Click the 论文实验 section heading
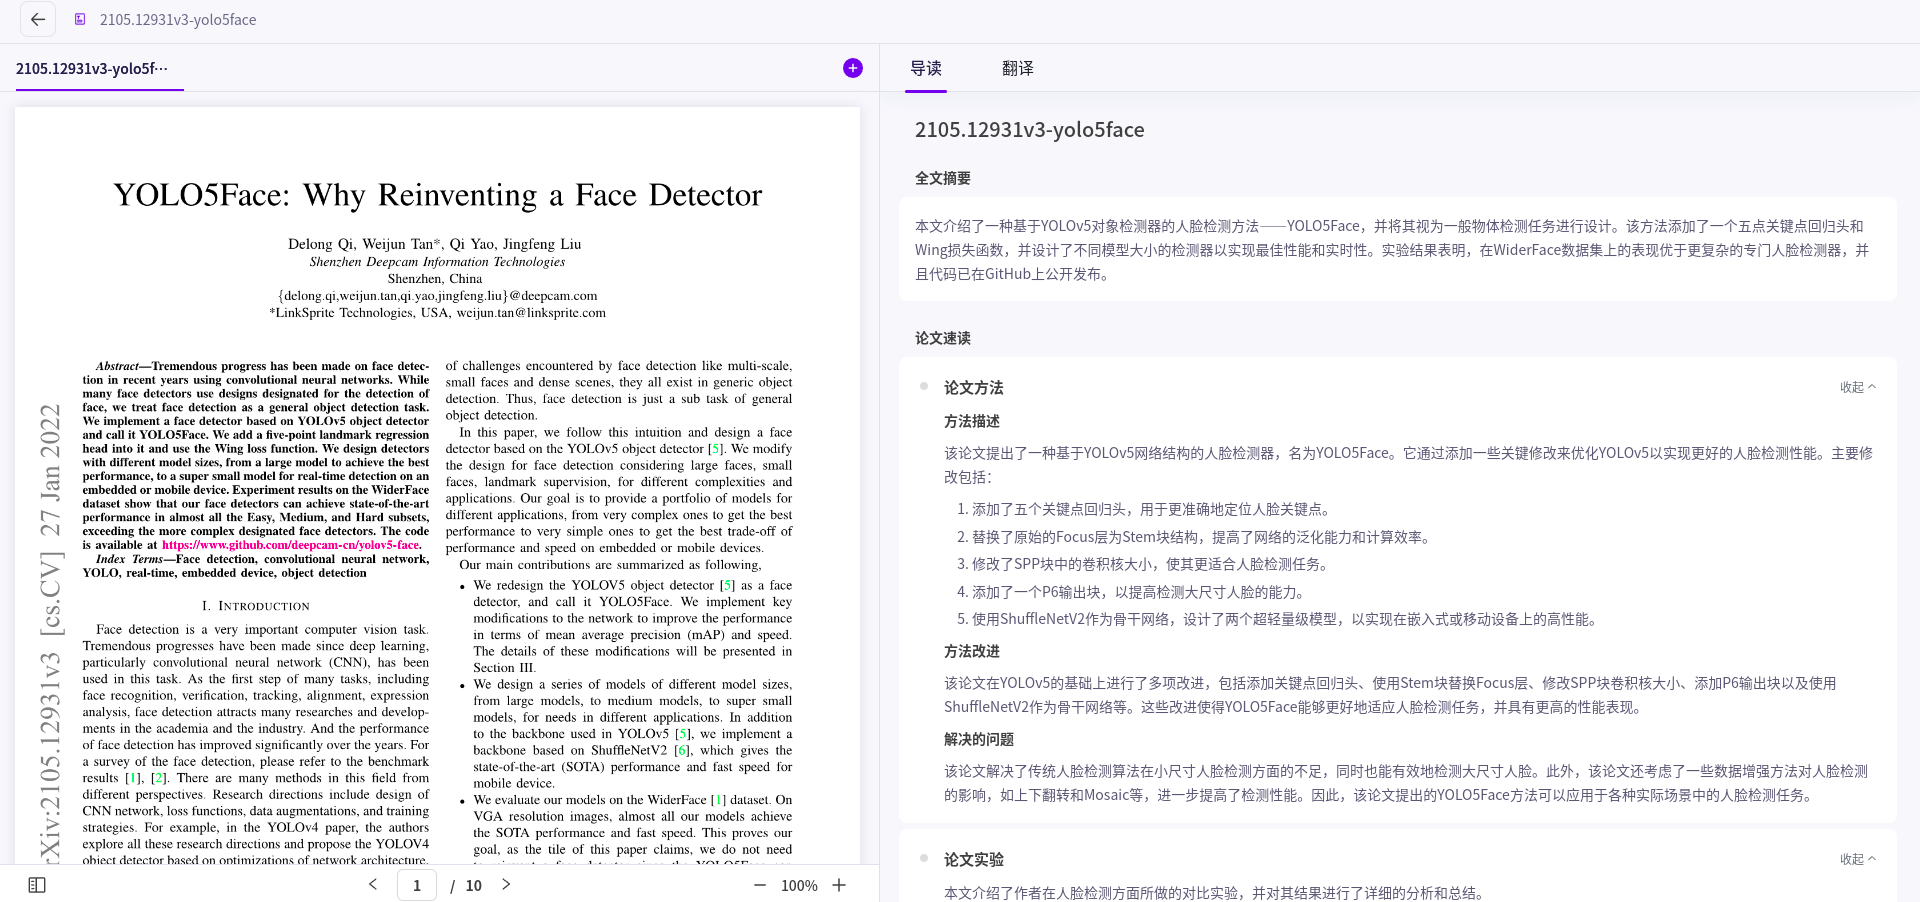 pyautogui.click(x=973, y=859)
